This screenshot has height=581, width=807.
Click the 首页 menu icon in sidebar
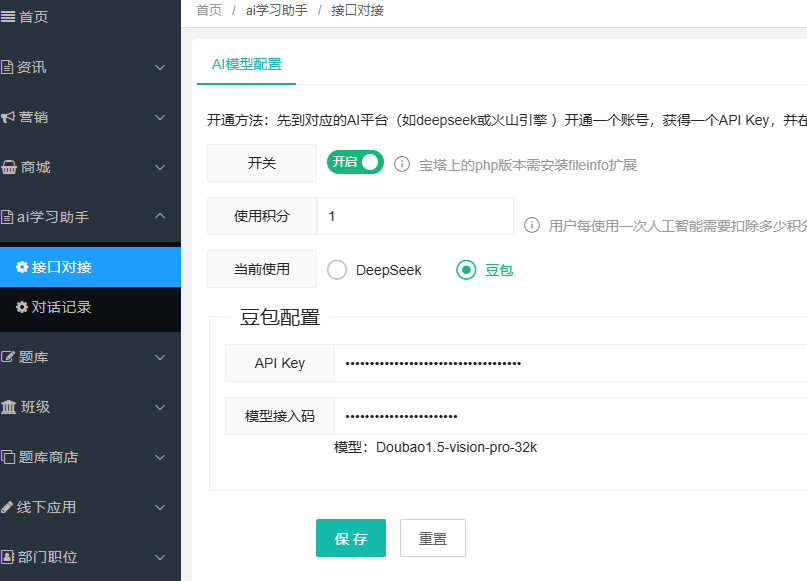click(8, 17)
